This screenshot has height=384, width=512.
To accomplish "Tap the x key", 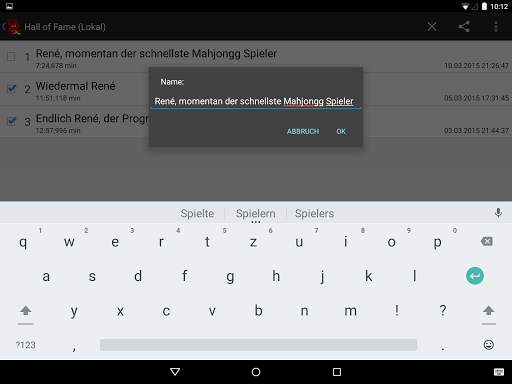I will 120,311.
